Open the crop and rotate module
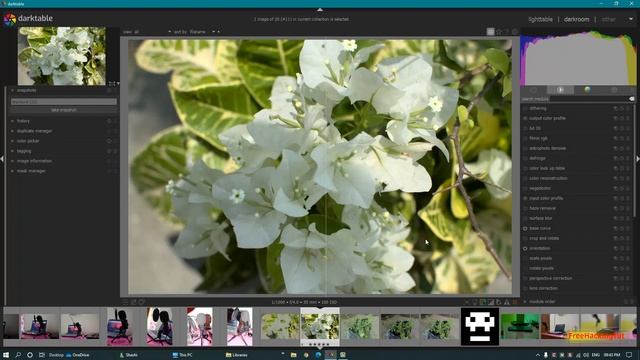Image resolution: width=640 pixels, height=360 pixels. (544, 238)
